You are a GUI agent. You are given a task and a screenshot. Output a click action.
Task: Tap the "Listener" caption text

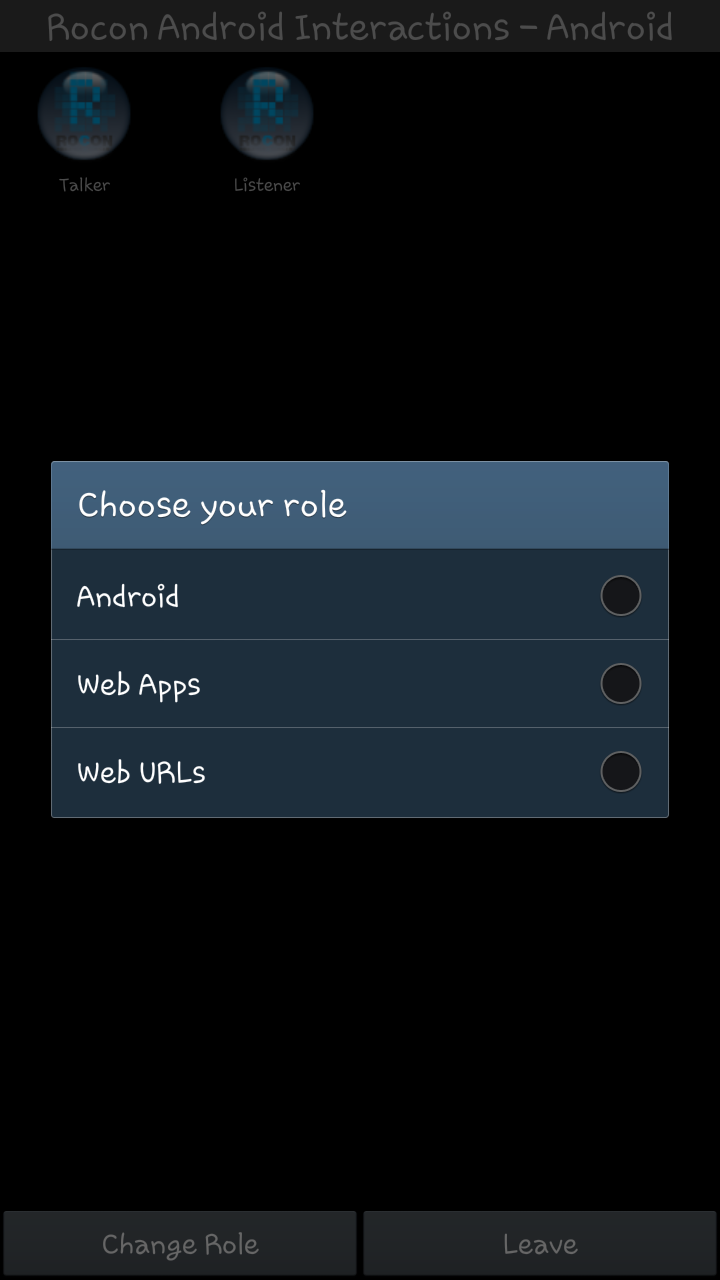coord(267,185)
